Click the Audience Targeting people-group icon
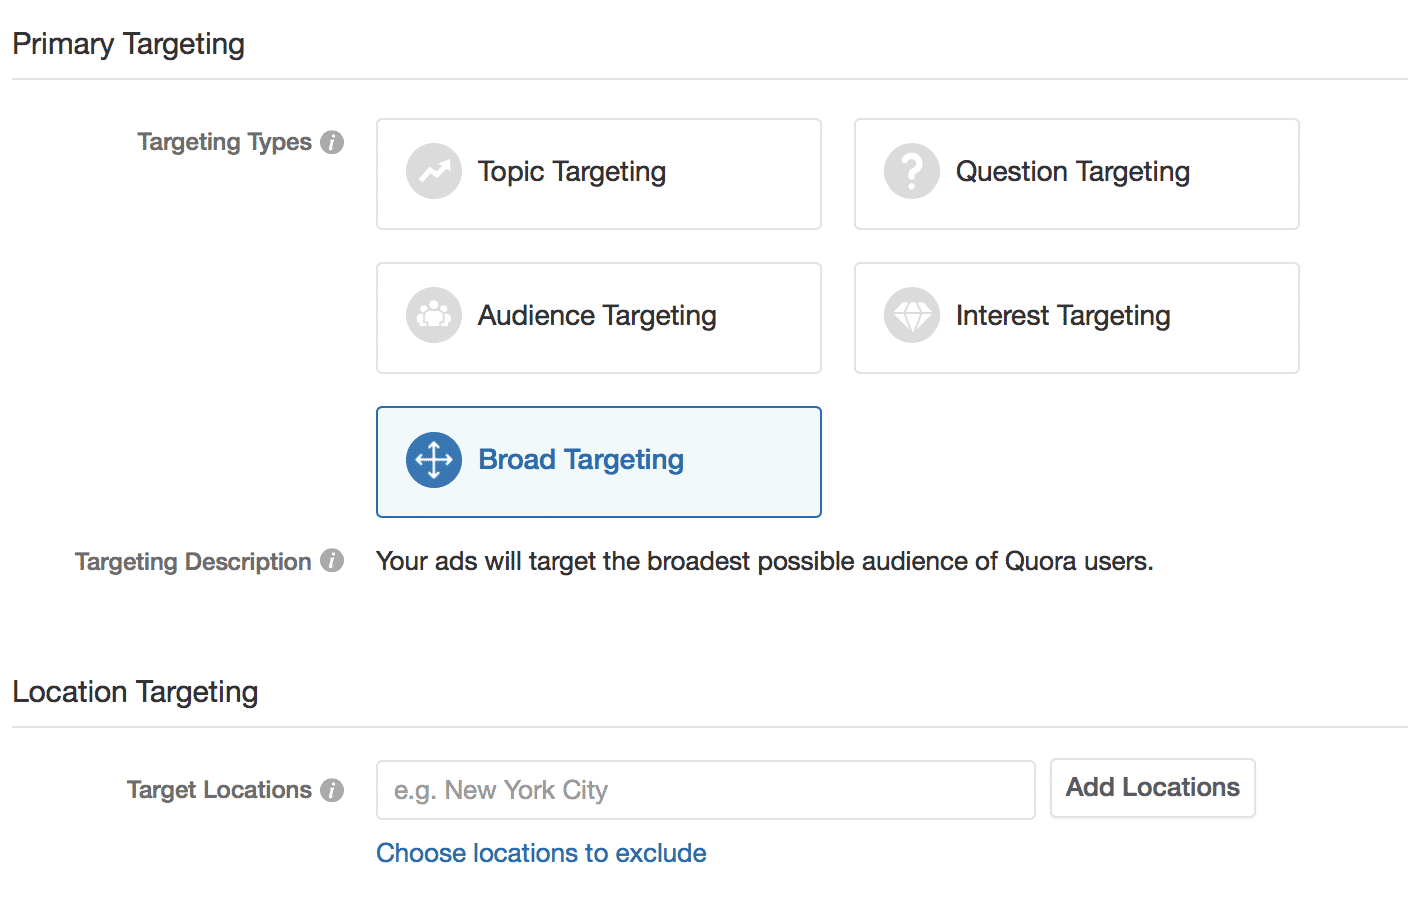1408x906 pixels. point(434,316)
